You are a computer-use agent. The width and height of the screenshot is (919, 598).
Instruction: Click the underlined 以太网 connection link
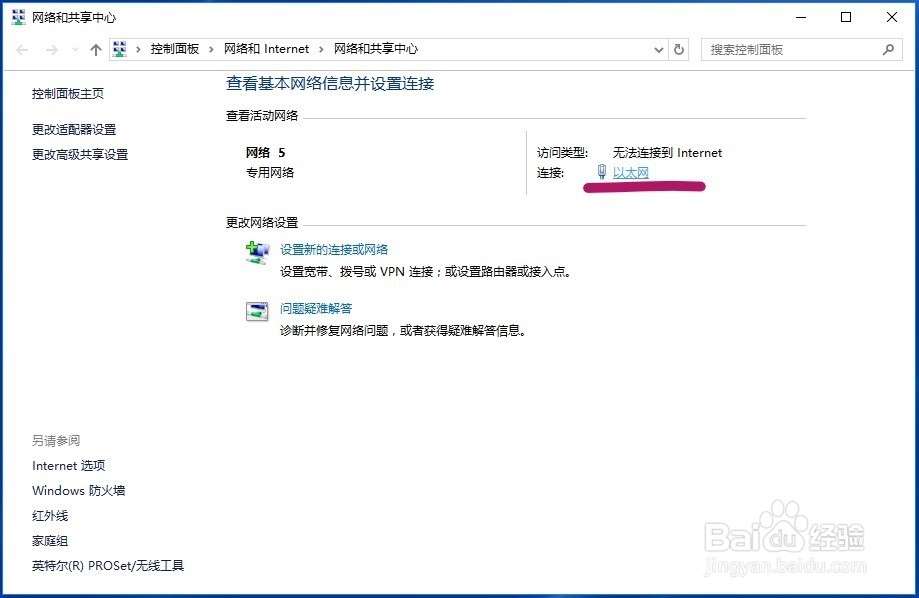point(631,172)
